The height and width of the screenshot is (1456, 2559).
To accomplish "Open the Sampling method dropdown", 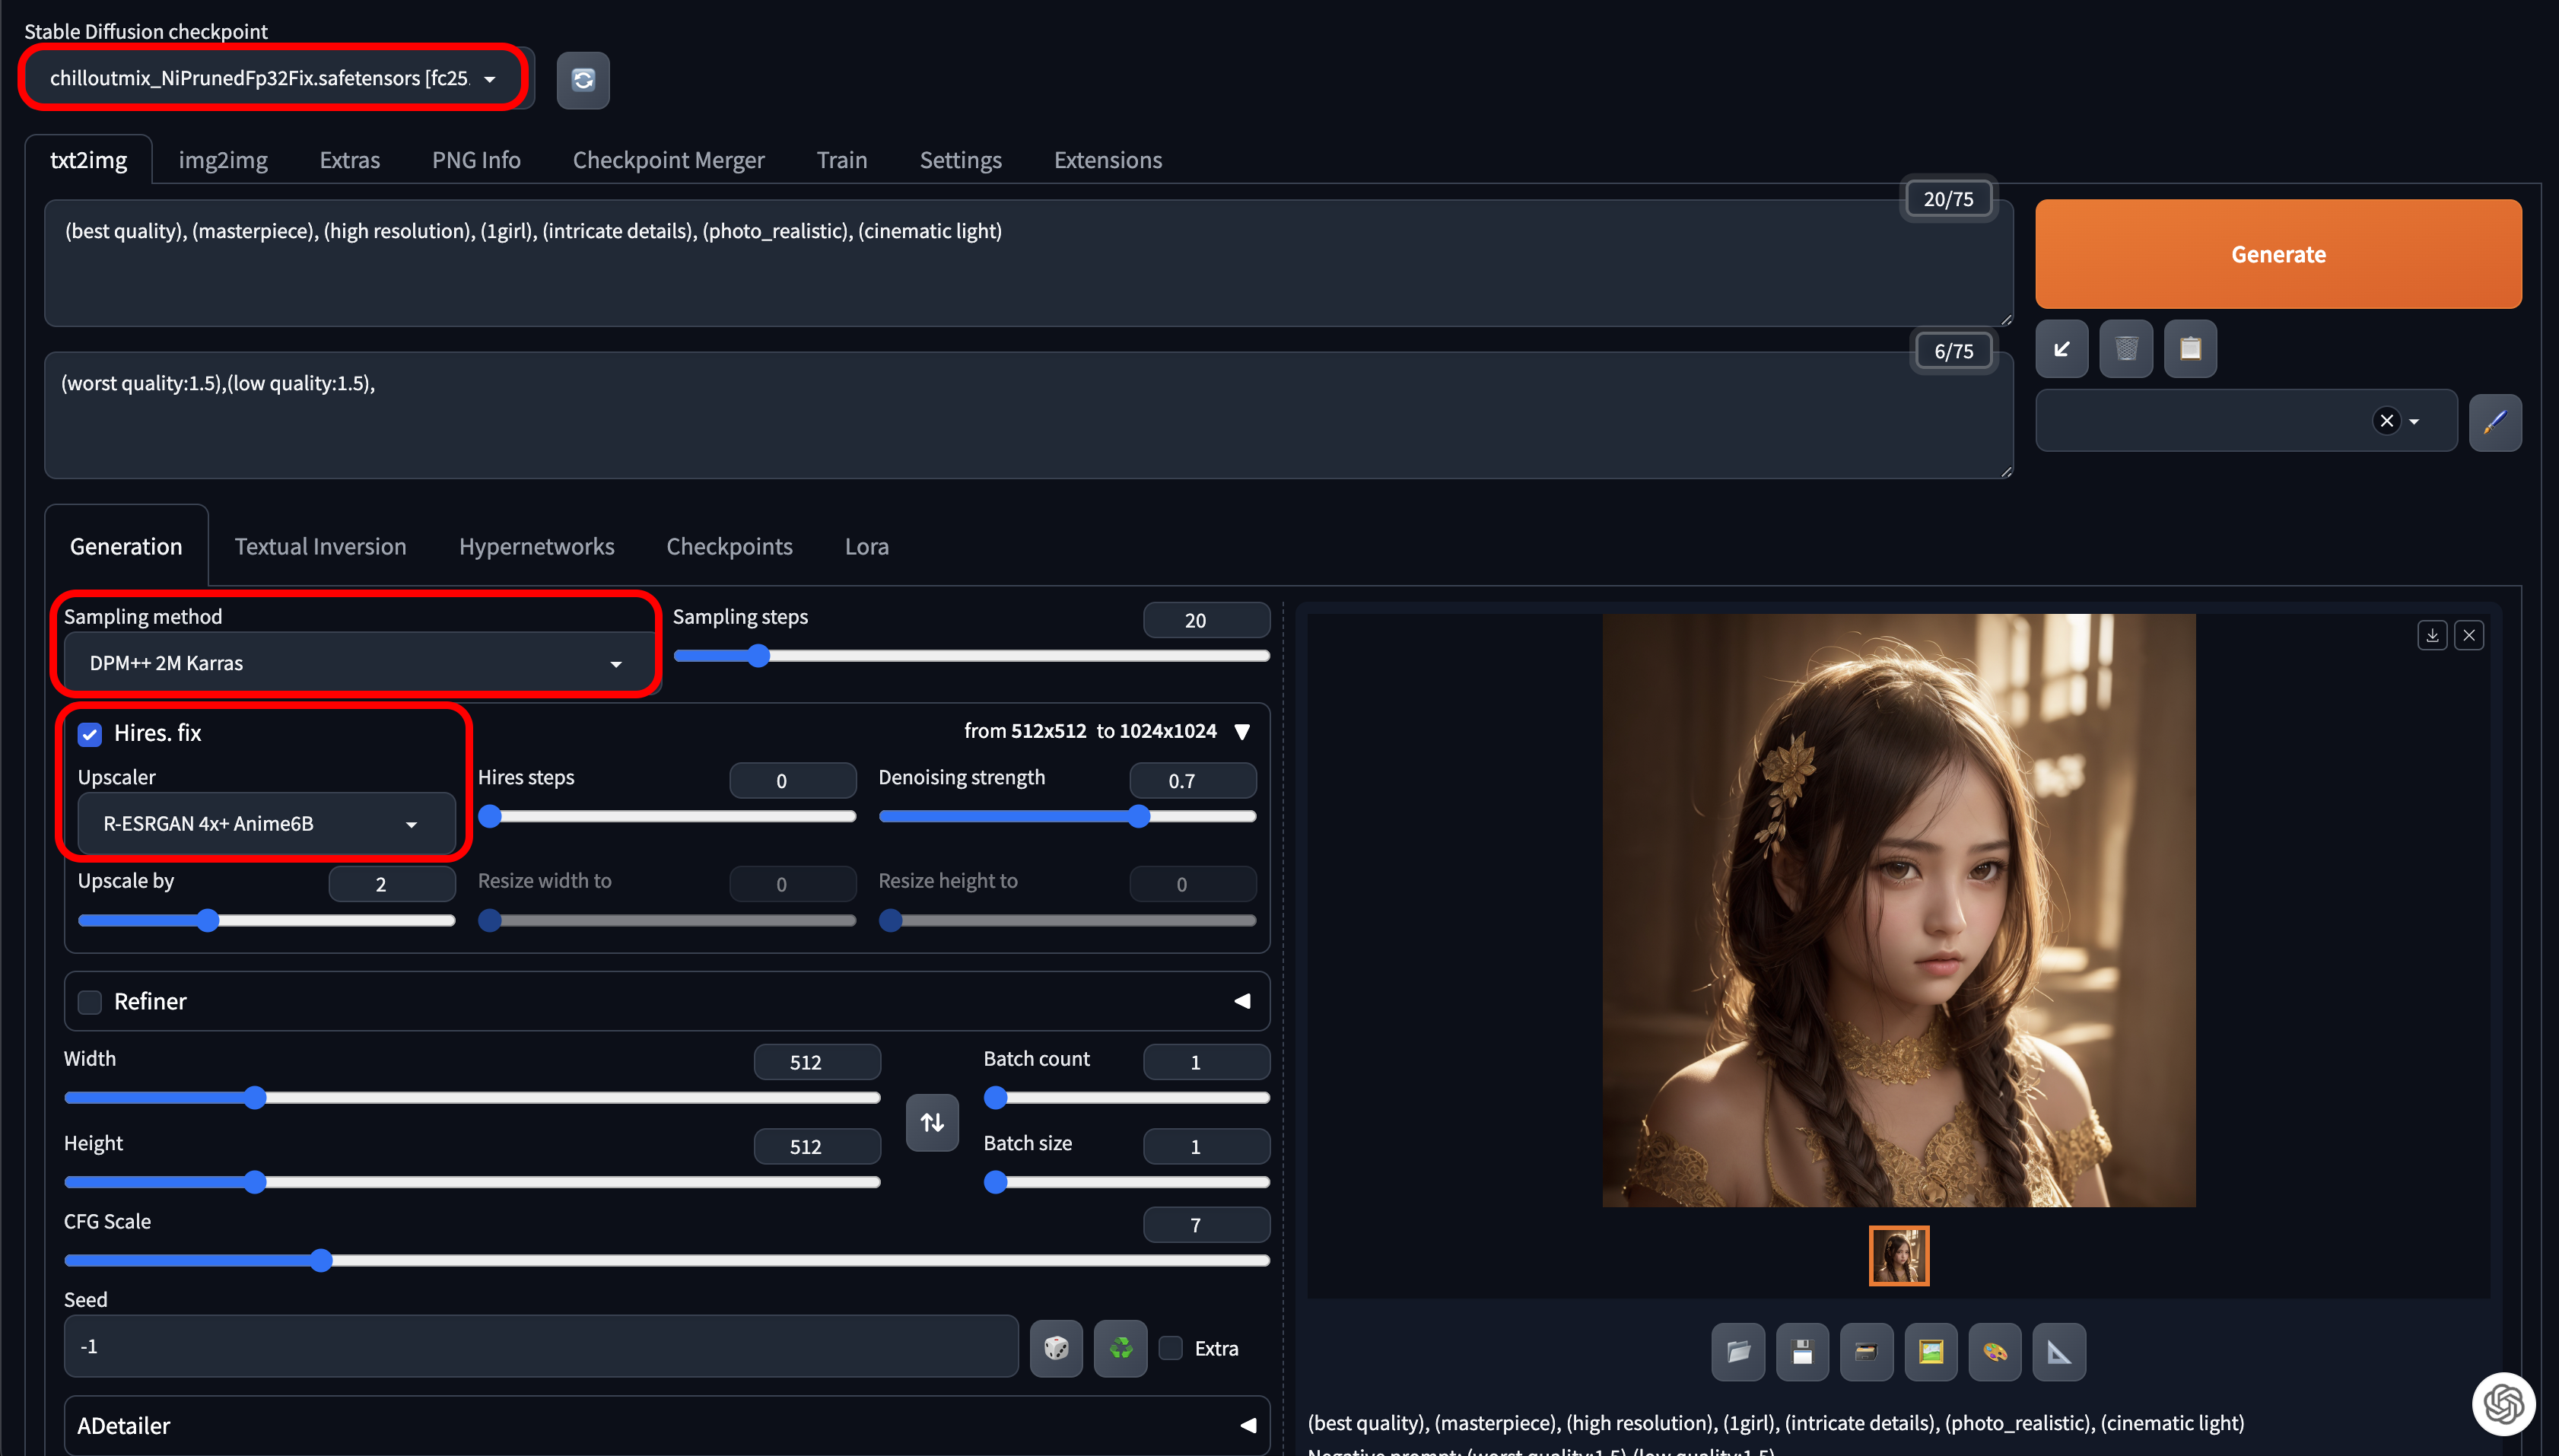I will (x=356, y=663).
